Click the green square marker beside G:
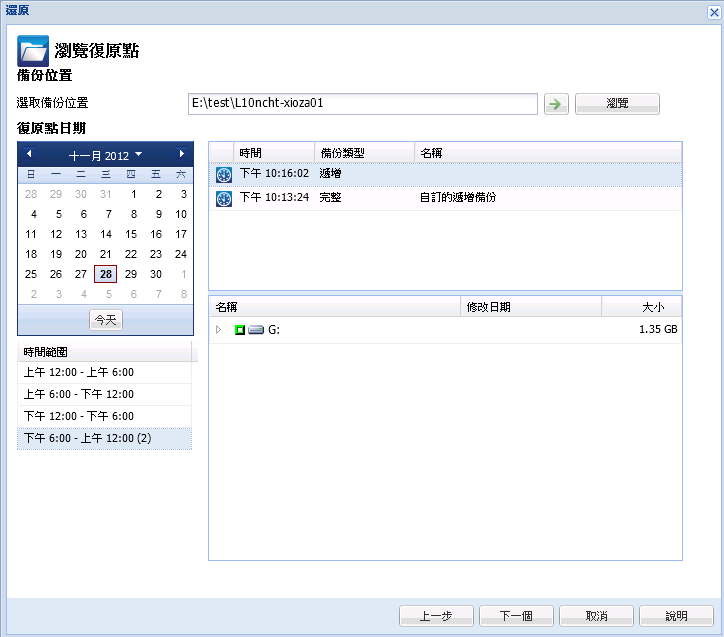 [240, 329]
